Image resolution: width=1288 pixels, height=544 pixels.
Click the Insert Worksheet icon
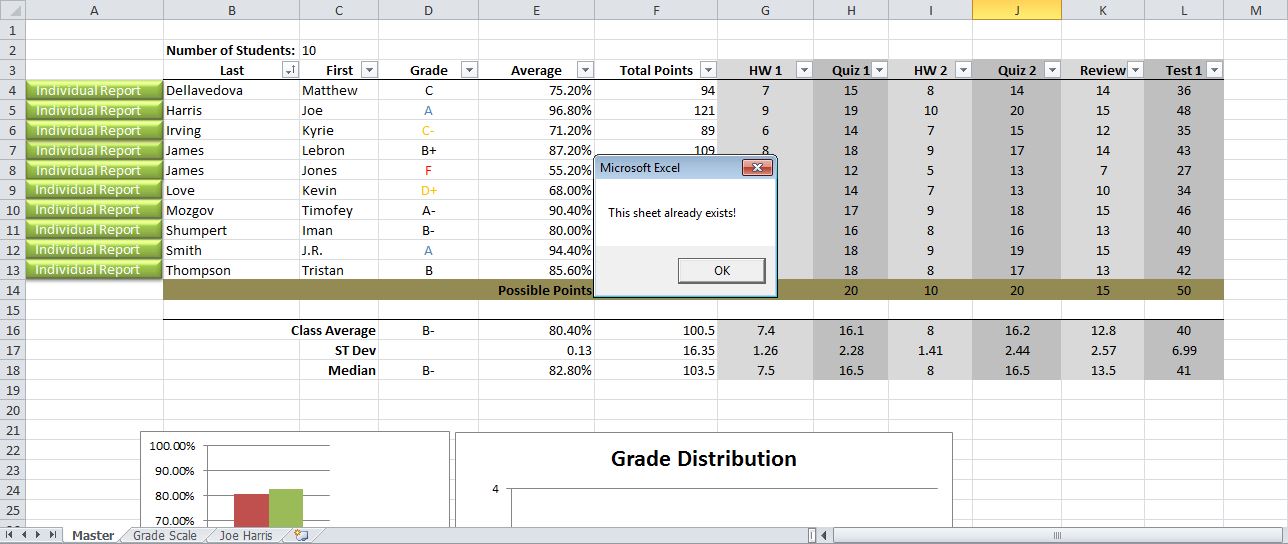click(x=301, y=535)
